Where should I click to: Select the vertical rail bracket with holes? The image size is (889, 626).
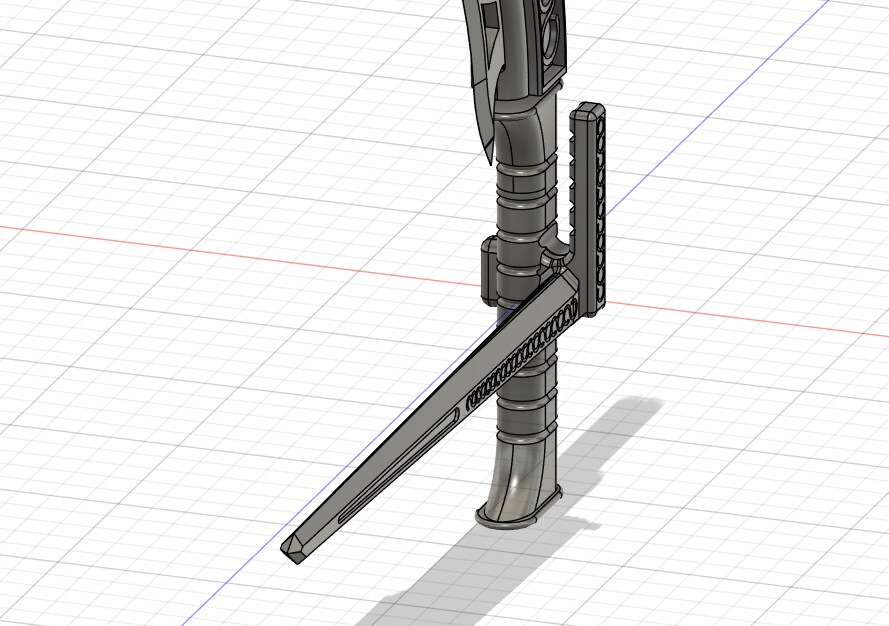click(589, 210)
